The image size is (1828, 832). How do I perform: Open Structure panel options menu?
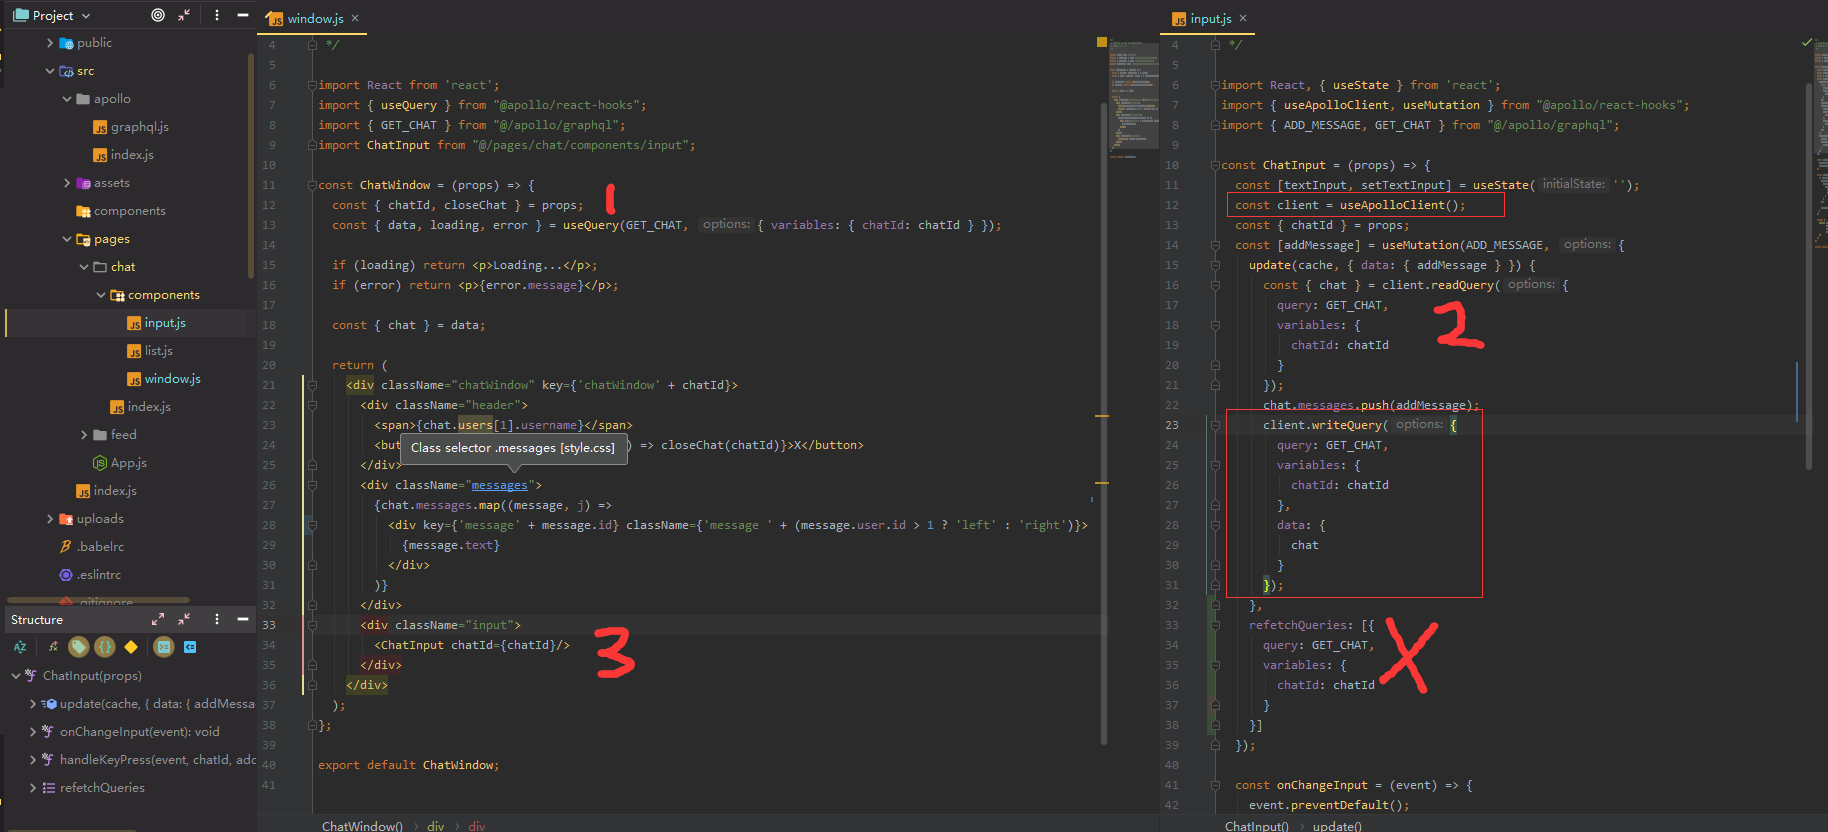click(217, 619)
